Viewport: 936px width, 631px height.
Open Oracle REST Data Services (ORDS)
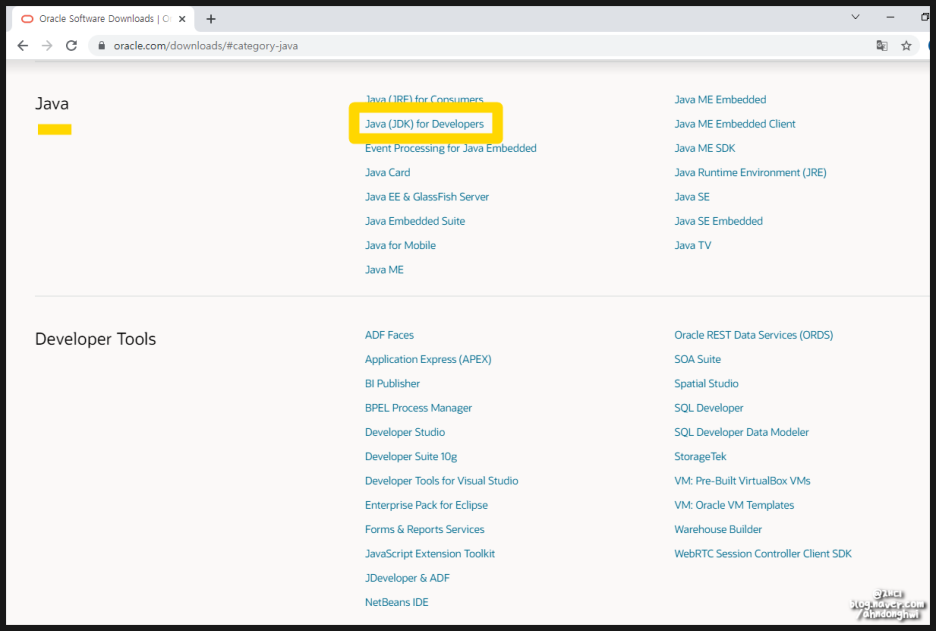[753, 335]
